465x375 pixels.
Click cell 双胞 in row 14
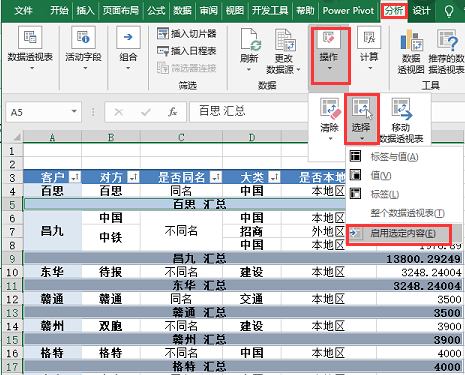coord(111,326)
